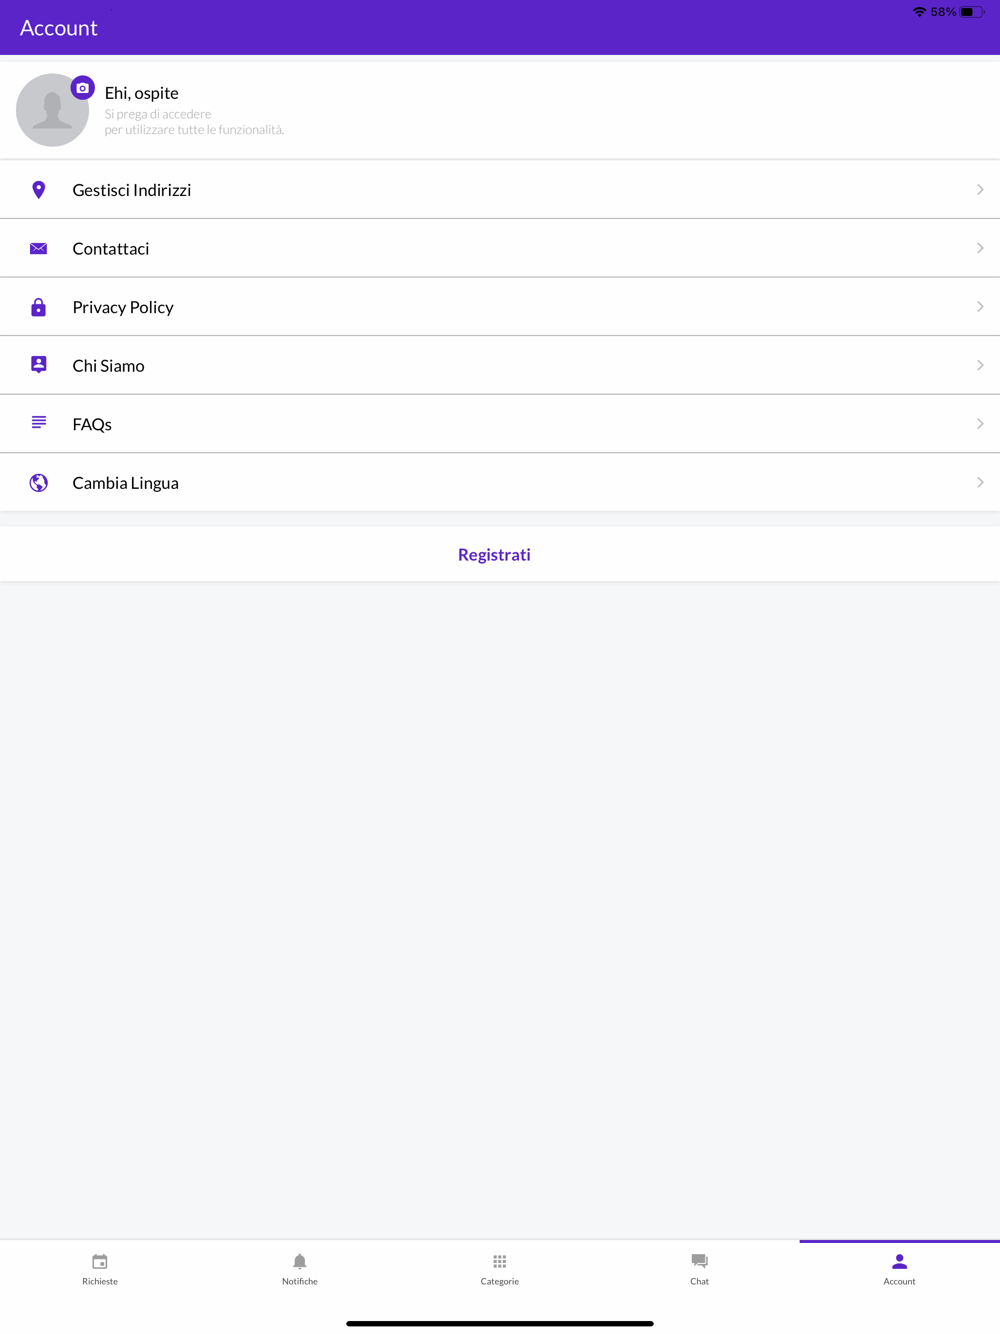Tap the camera icon on profile picture
The image size is (1000, 1334).
coord(83,88)
